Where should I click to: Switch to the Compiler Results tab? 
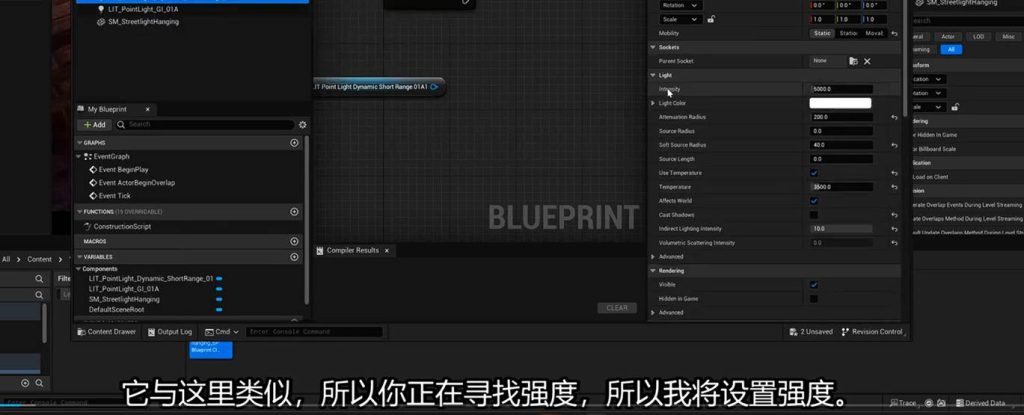[352, 250]
